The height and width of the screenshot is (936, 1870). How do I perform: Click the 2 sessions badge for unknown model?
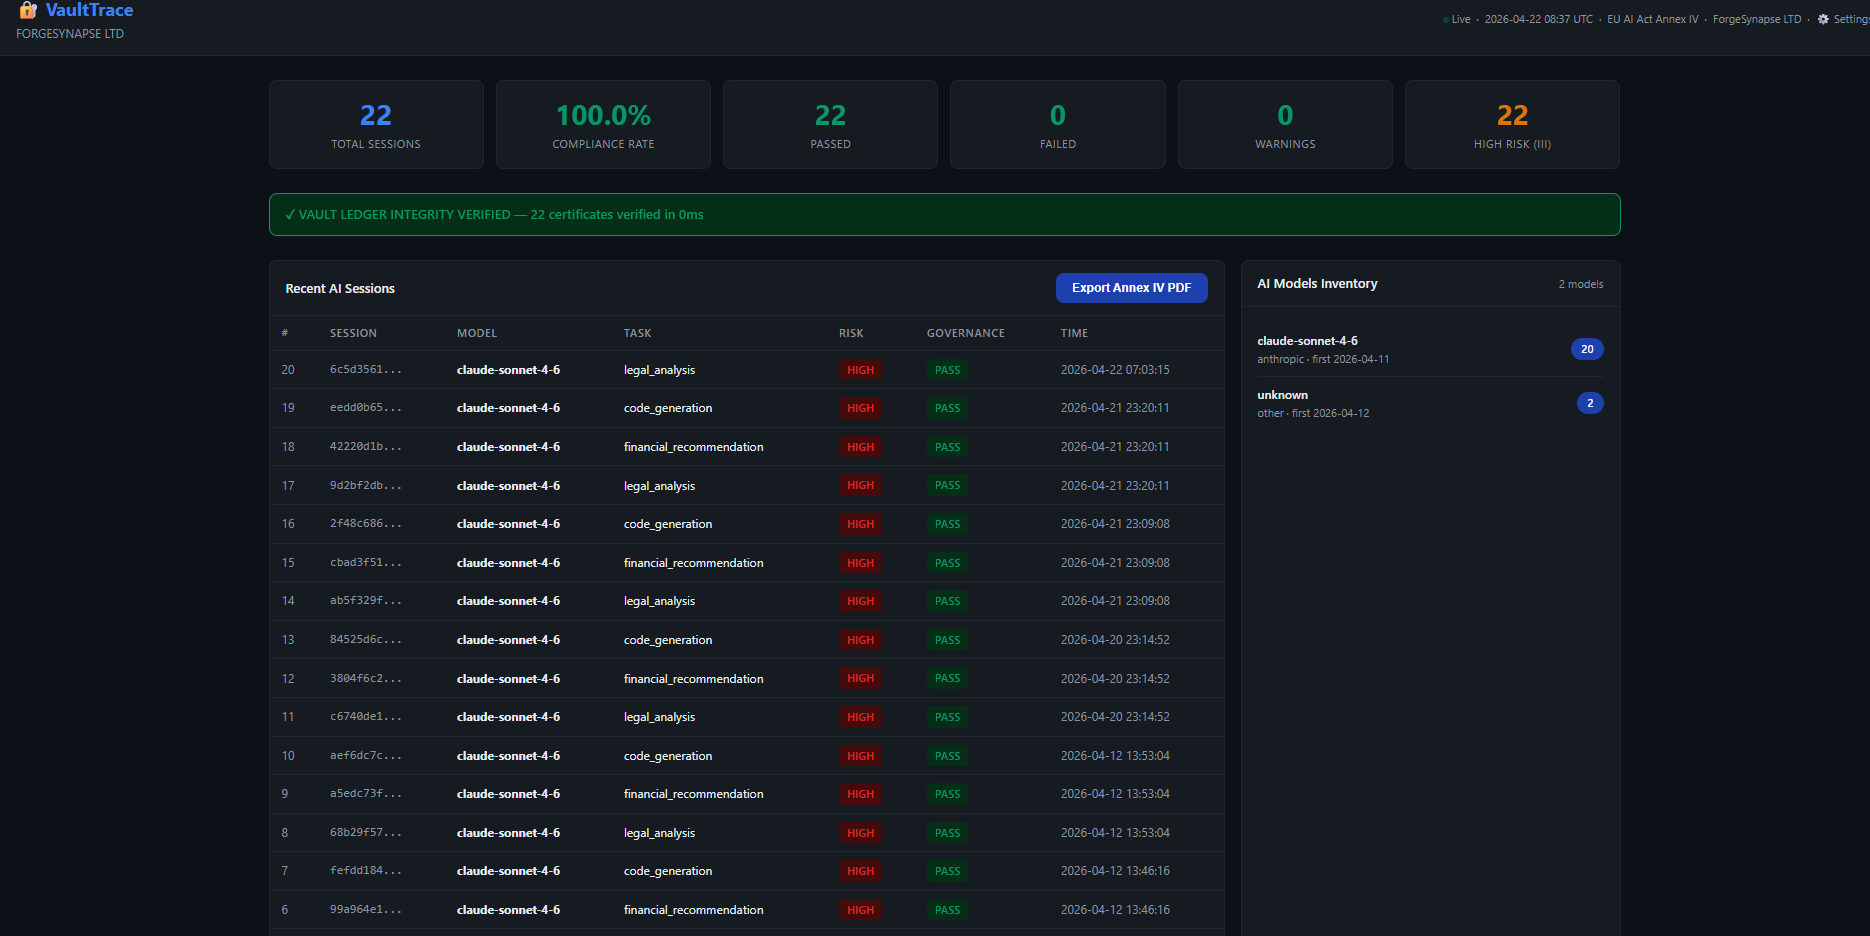click(1590, 403)
